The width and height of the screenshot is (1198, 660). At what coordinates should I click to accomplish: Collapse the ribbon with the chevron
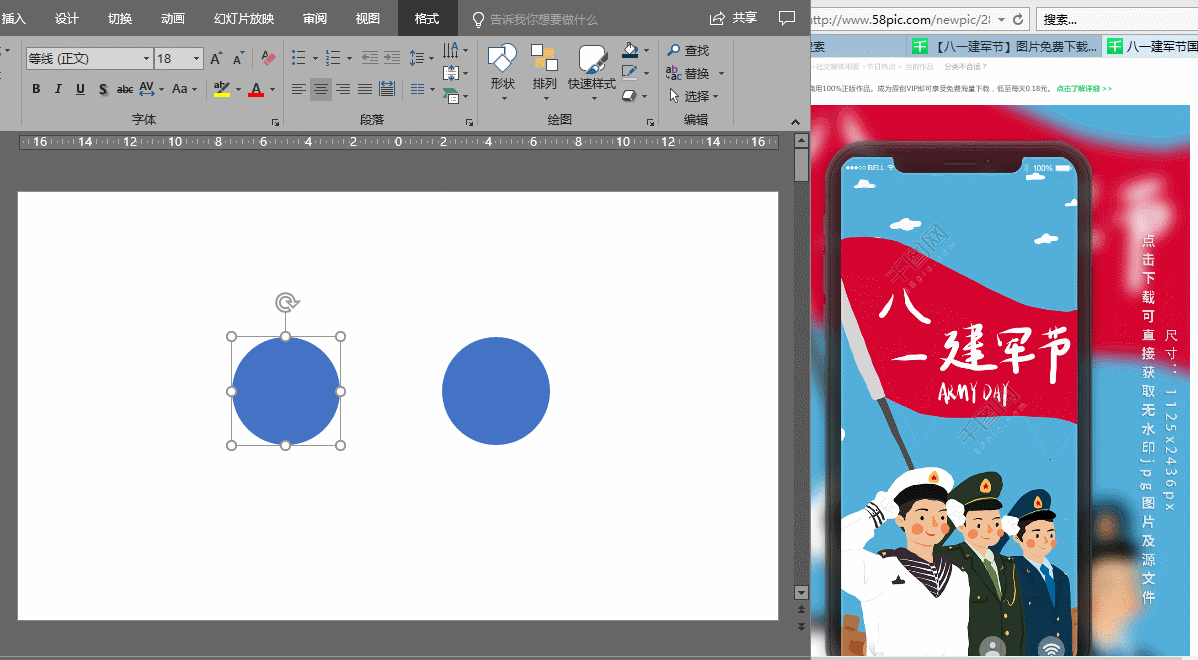(795, 122)
